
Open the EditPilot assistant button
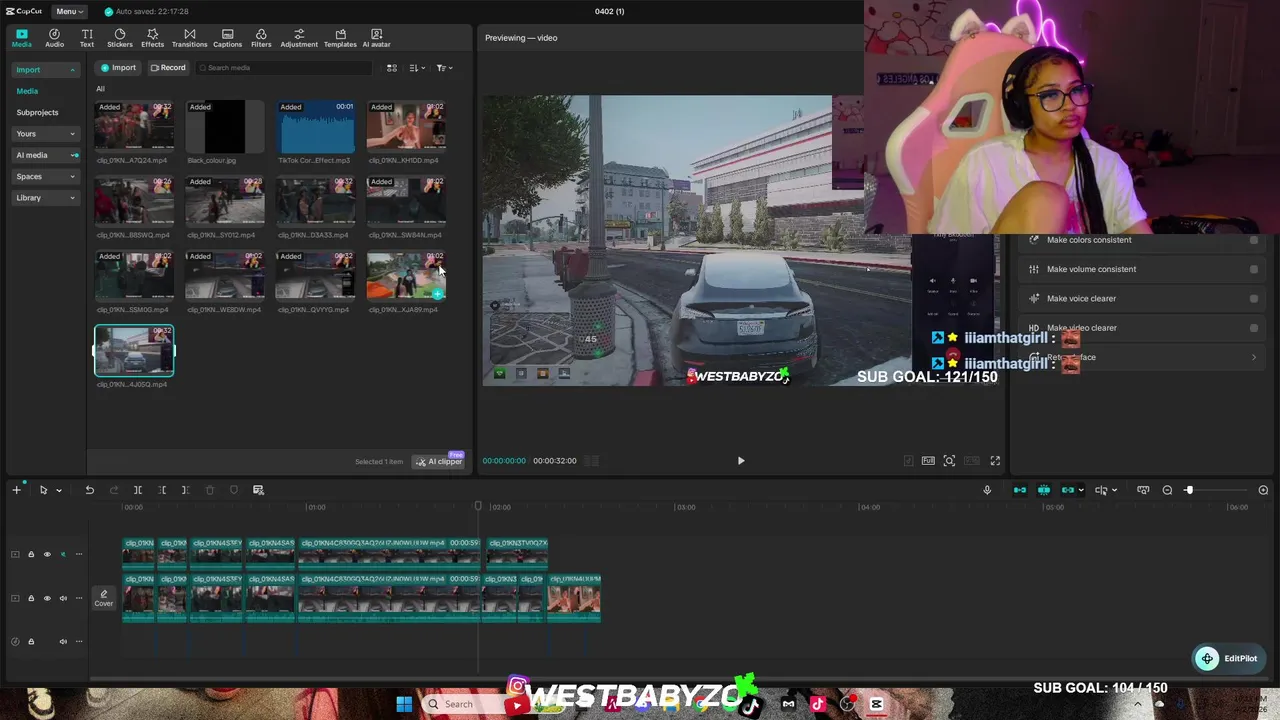tap(1230, 658)
